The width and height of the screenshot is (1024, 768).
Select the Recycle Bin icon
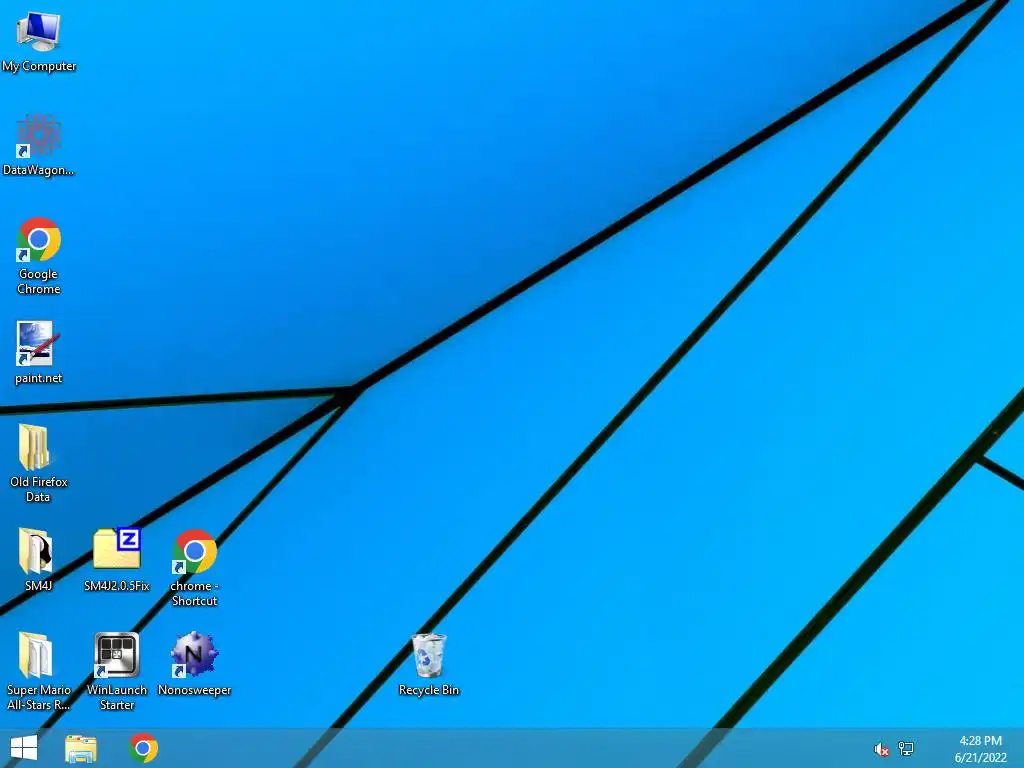(429, 665)
